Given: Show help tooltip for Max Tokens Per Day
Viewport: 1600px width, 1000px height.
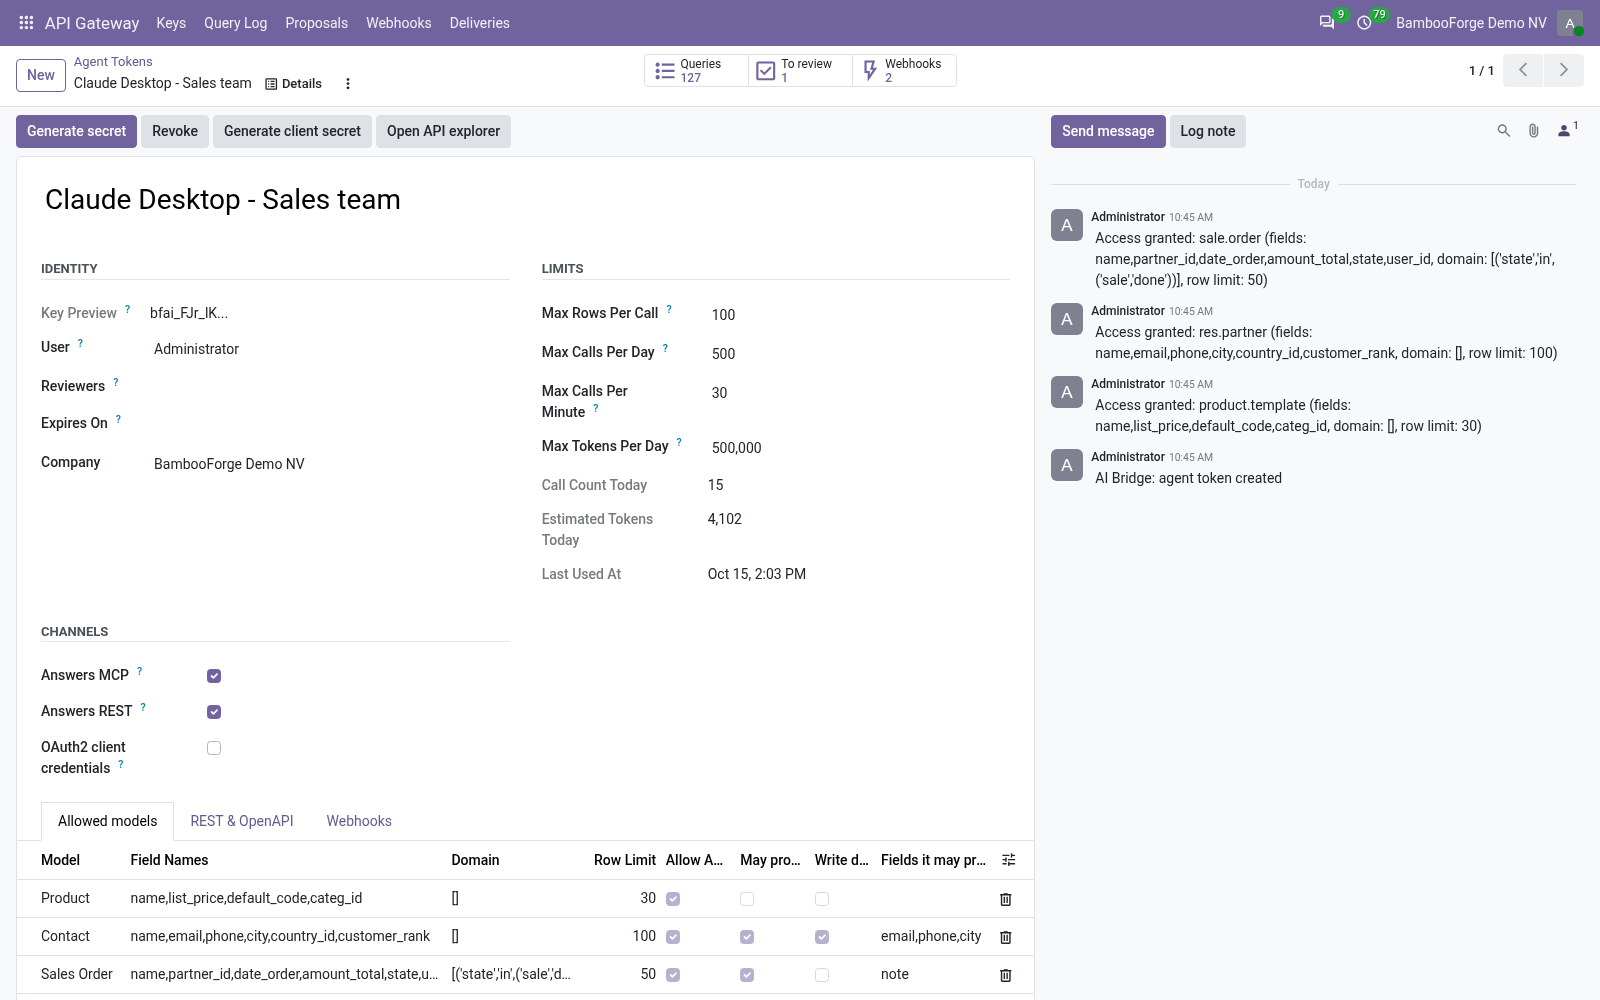Looking at the screenshot, I should coord(679,442).
